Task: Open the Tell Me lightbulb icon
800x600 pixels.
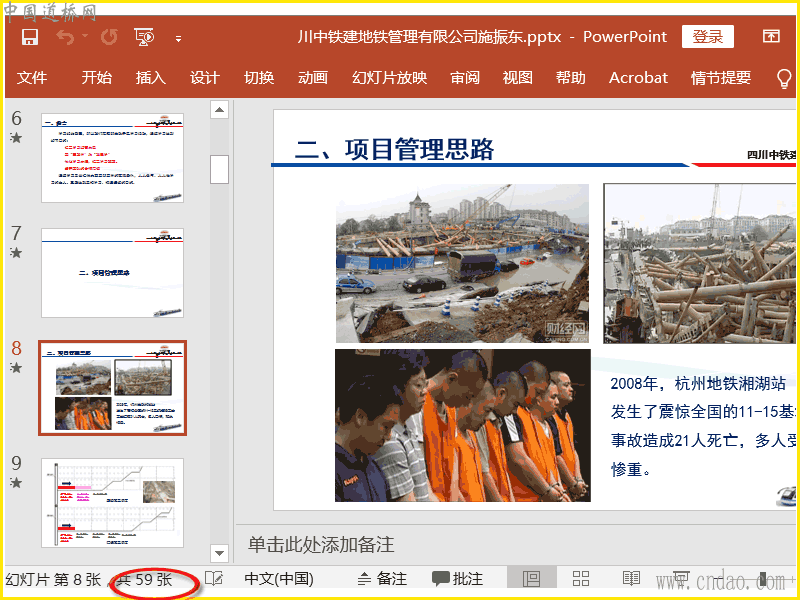Action: 784,78
